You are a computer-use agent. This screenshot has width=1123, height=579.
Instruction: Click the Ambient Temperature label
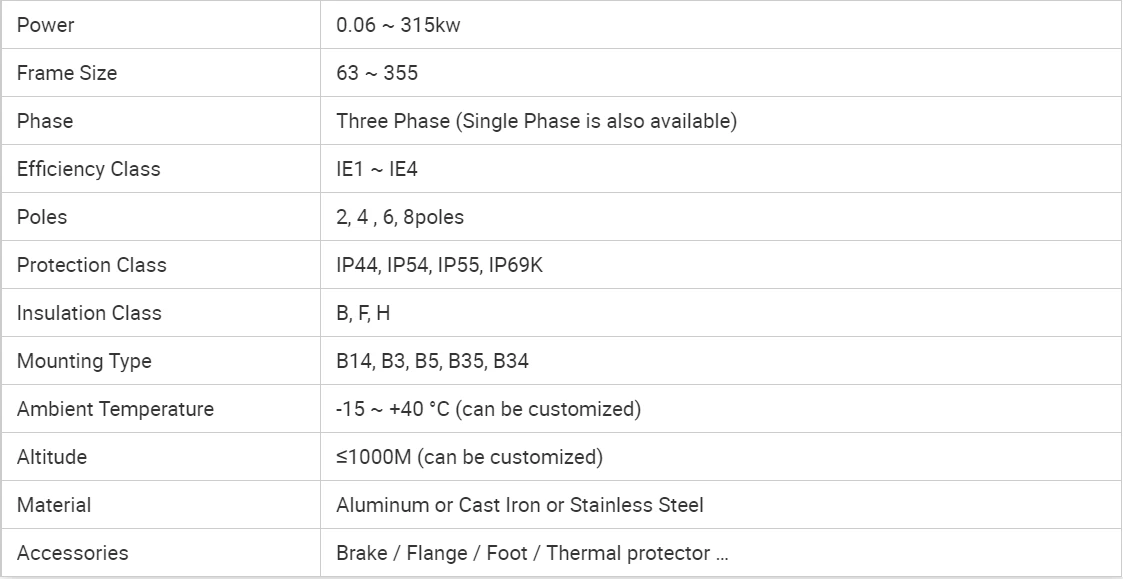pyautogui.click(x=115, y=409)
